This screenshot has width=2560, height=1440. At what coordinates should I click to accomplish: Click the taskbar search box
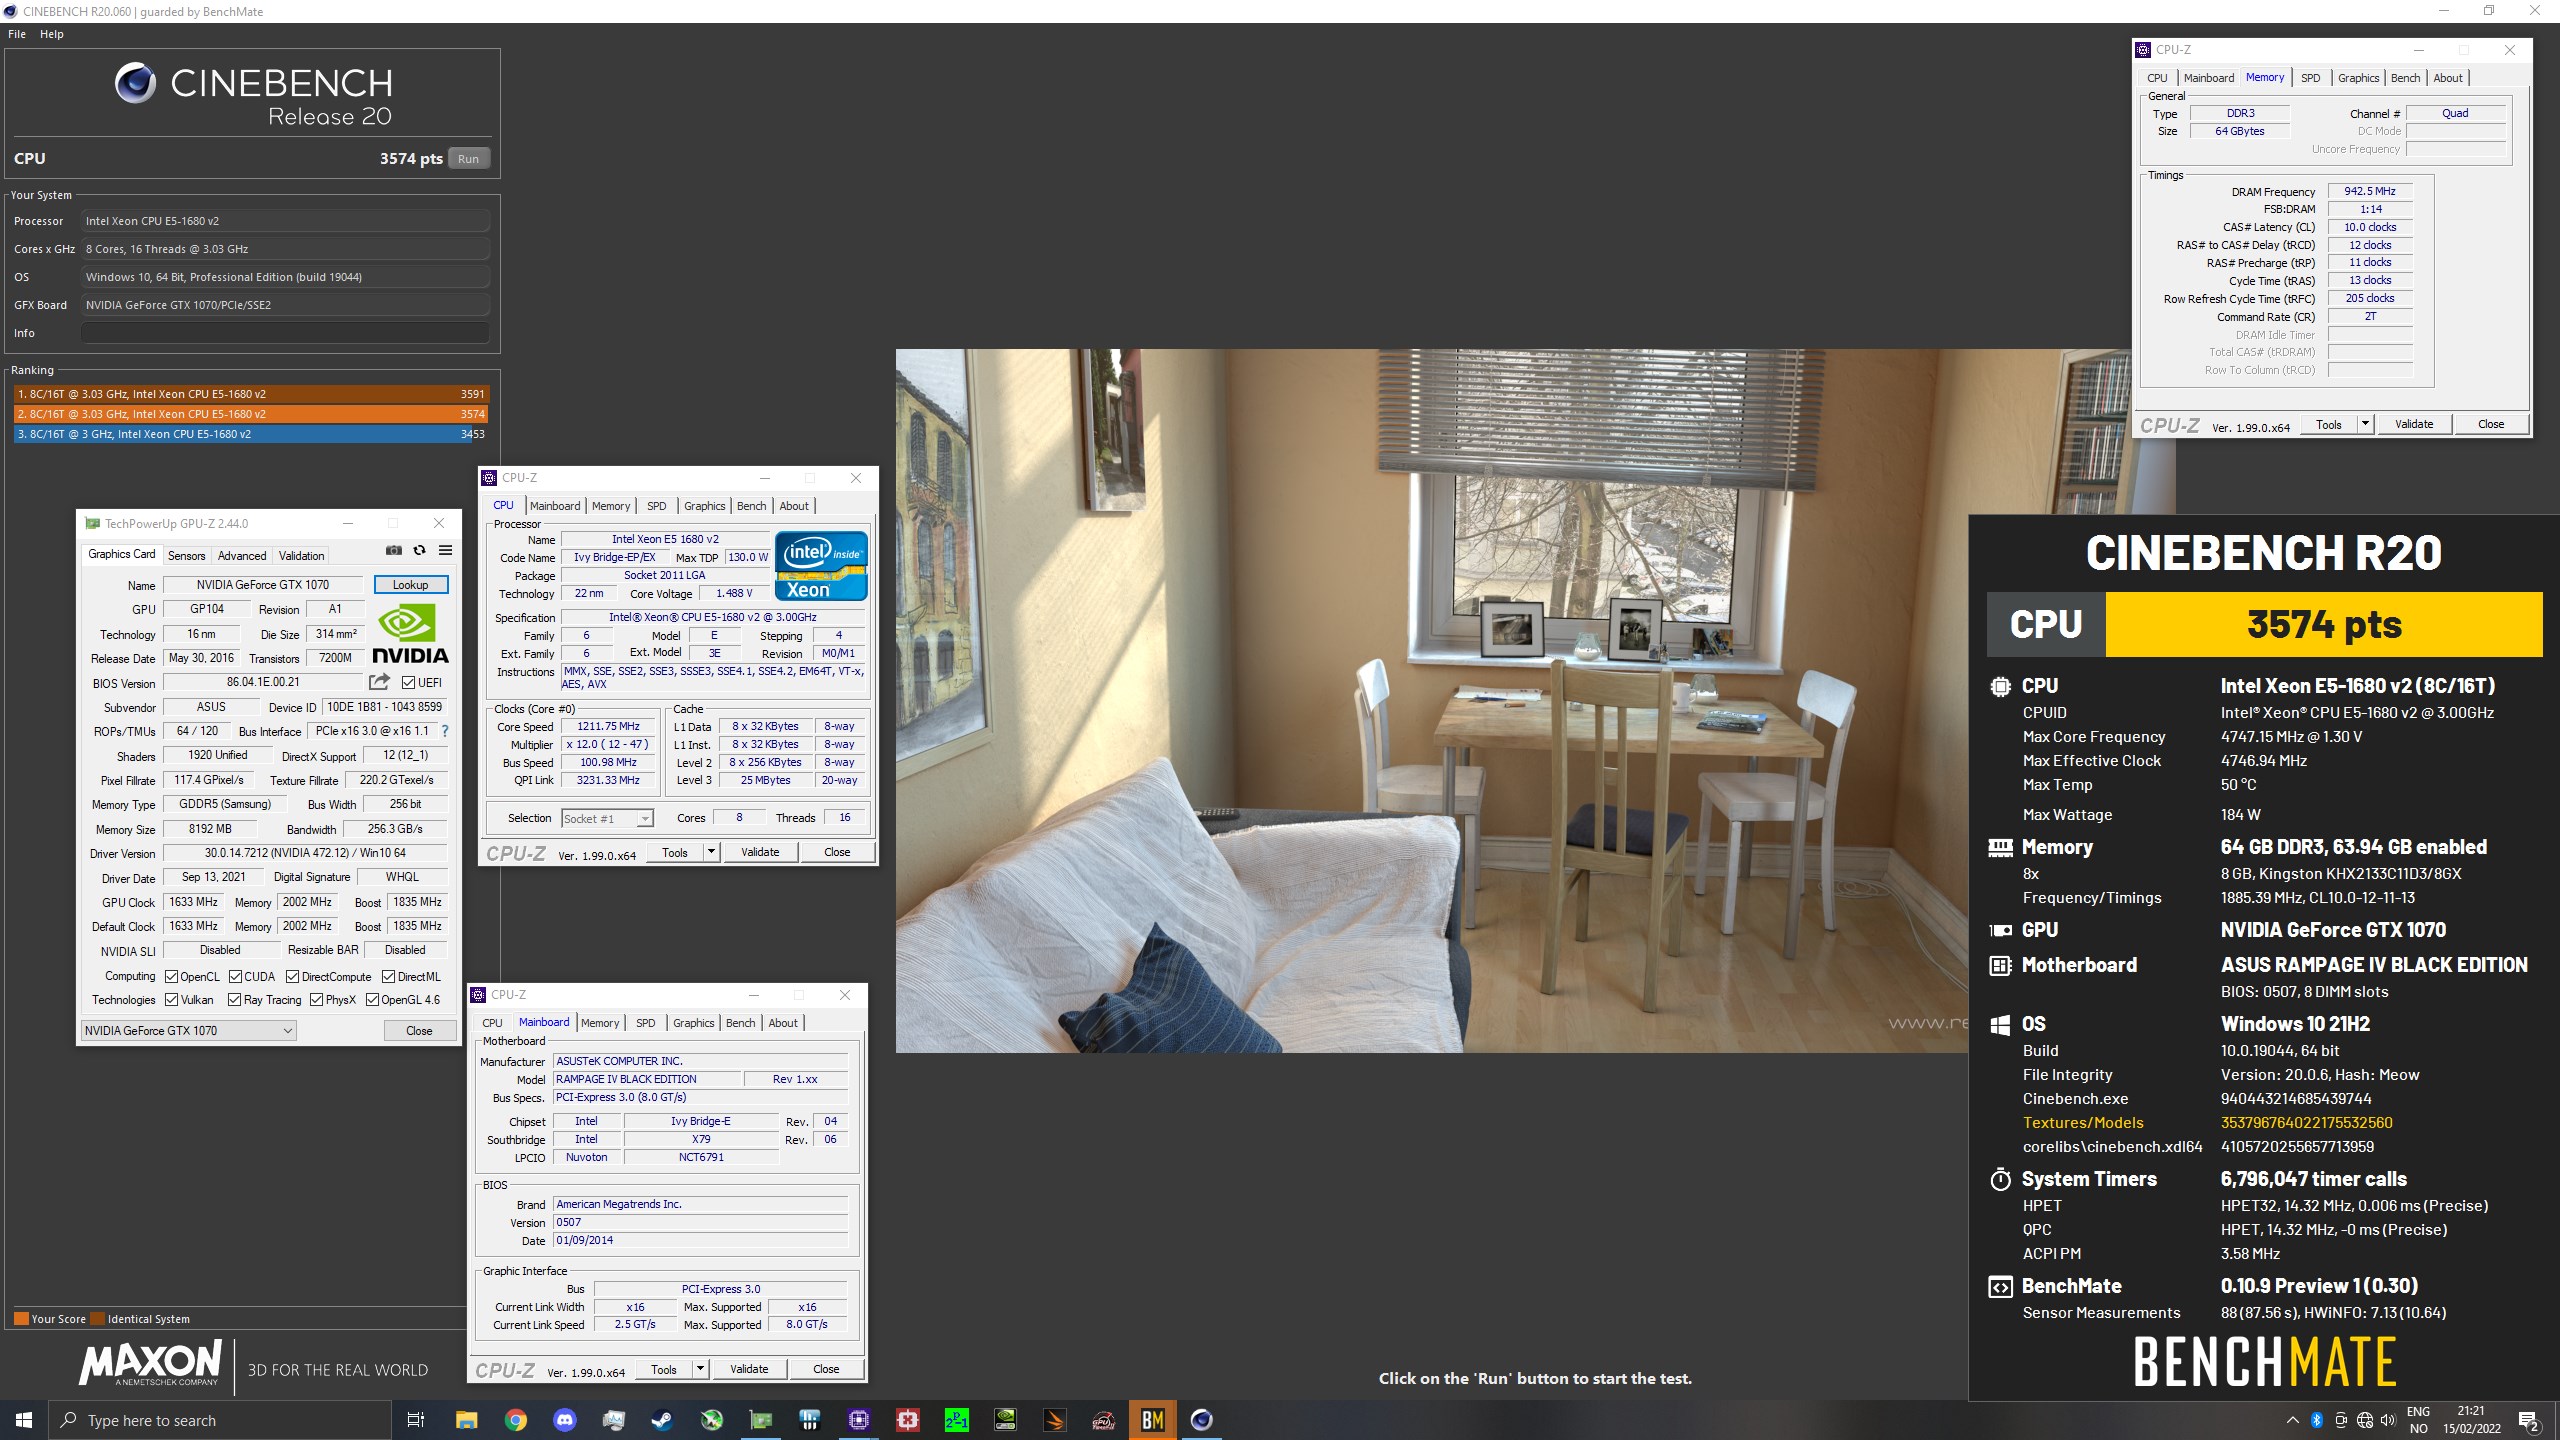[x=220, y=1420]
